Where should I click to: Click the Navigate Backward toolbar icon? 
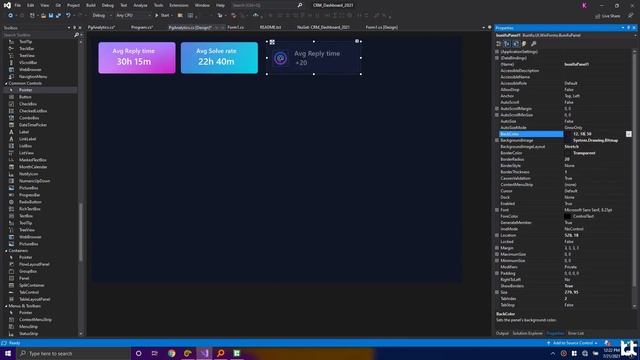pos(10,16)
